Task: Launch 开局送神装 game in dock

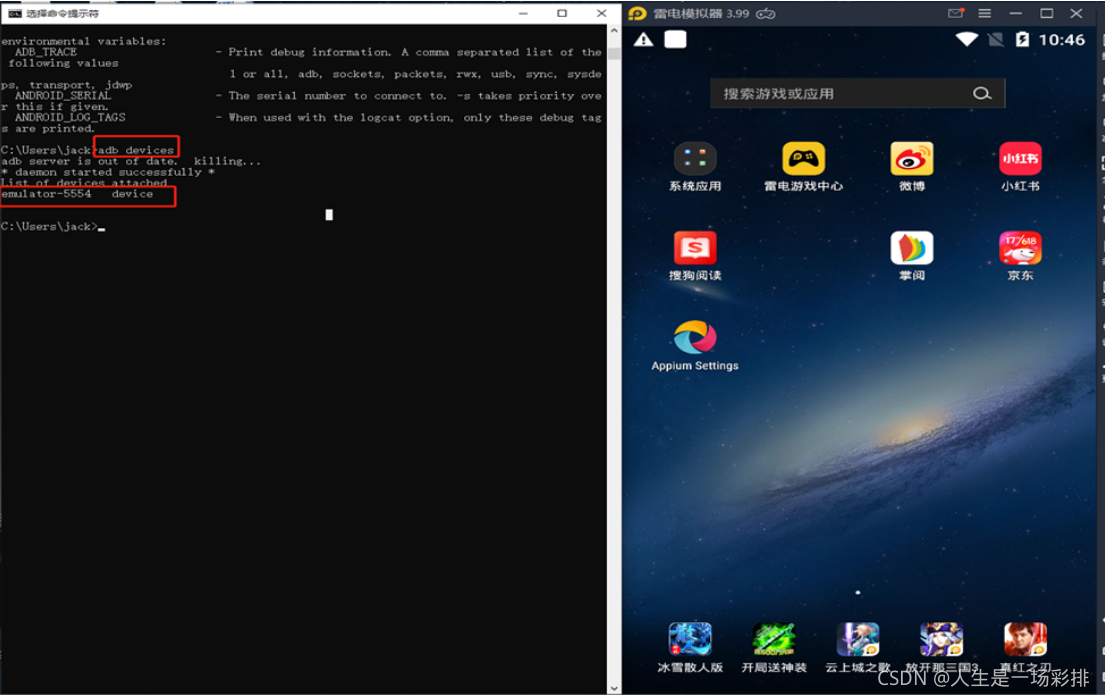Action: pyautogui.click(x=774, y=640)
